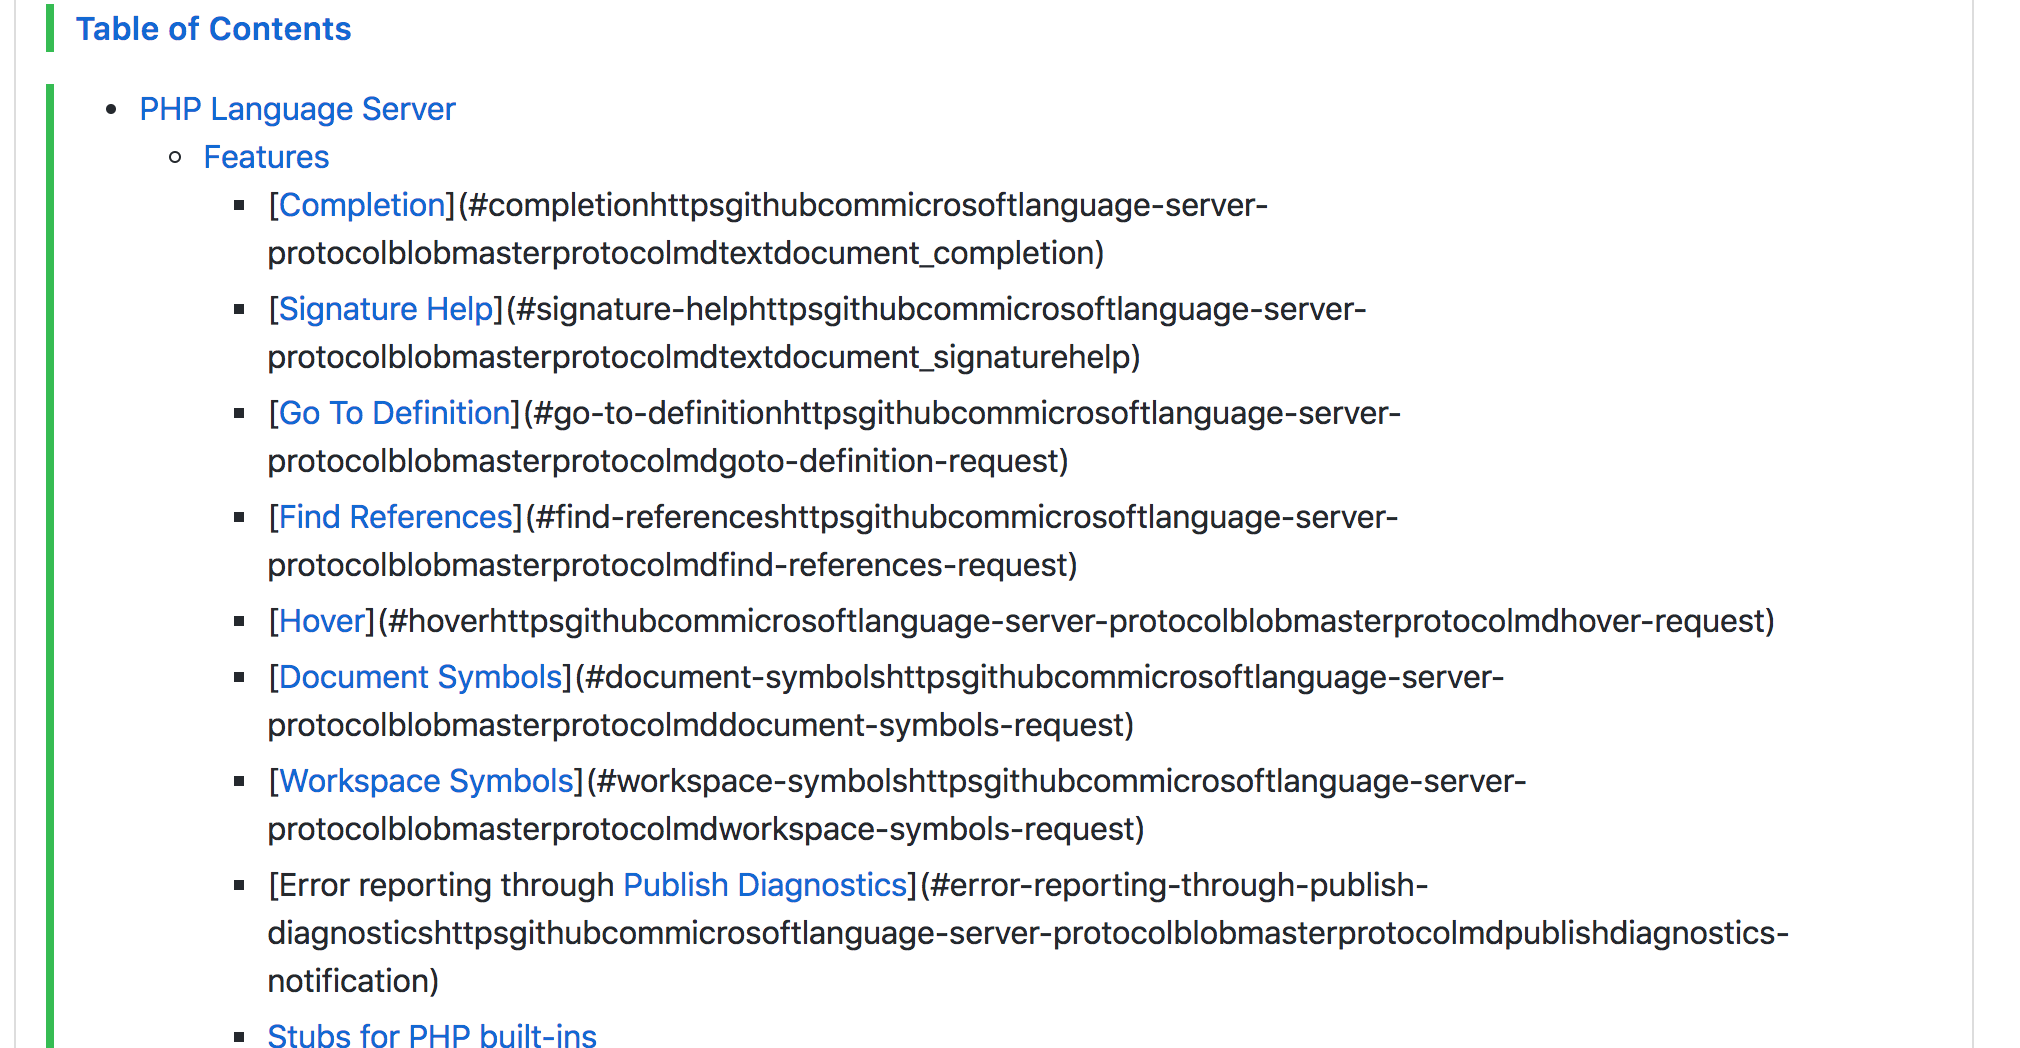Viewport: 2020px width, 1048px height.
Task: Click text 'protocolblobmasterprotocolmddocument-symbols-request)'
Action: pyautogui.click(x=701, y=725)
